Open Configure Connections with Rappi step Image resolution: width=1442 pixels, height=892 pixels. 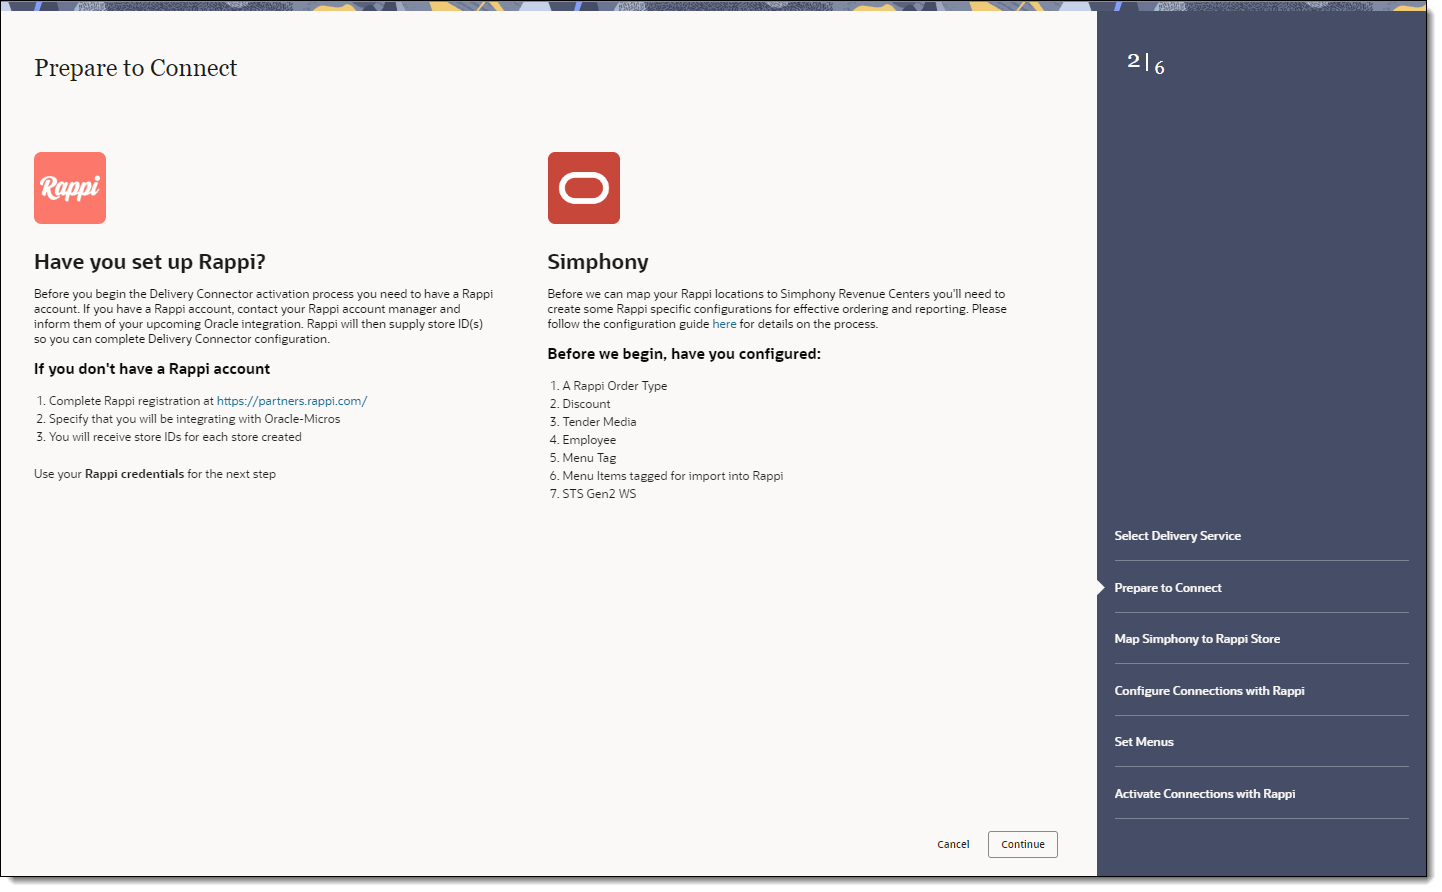tap(1209, 691)
